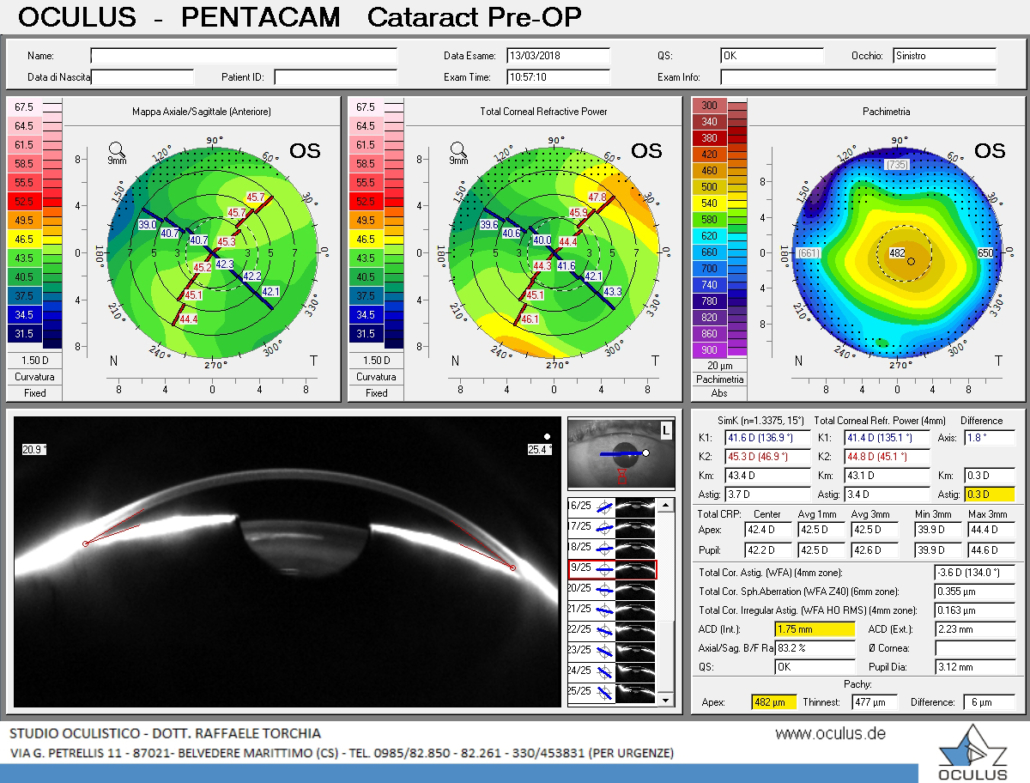Click the scroll-down arrow of the image list
This screenshot has width=1030, height=783.
666,700
